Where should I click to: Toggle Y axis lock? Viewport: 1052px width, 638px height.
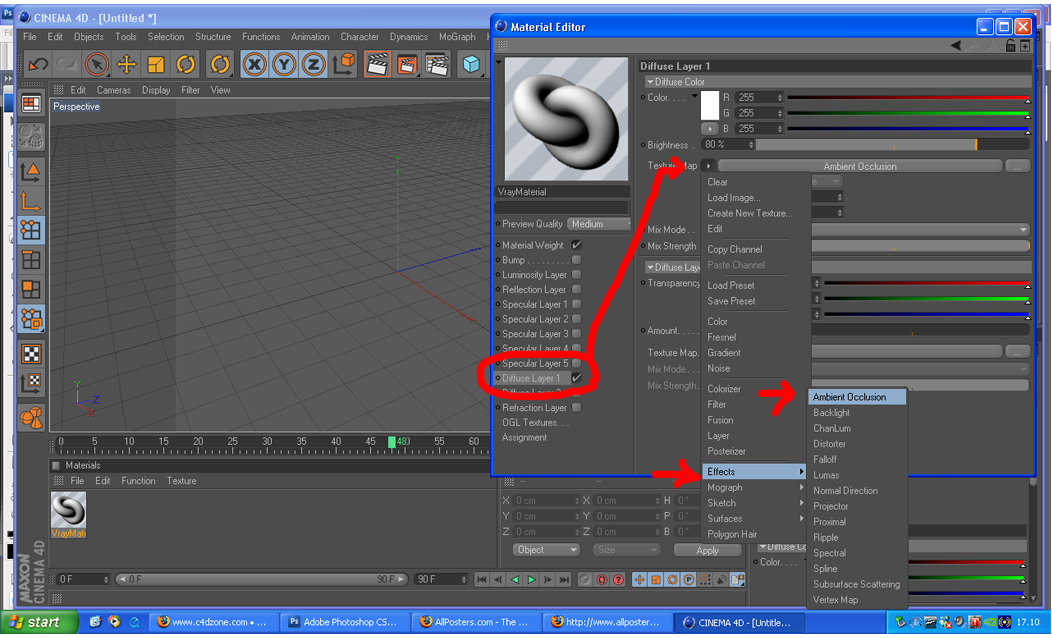(284, 64)
